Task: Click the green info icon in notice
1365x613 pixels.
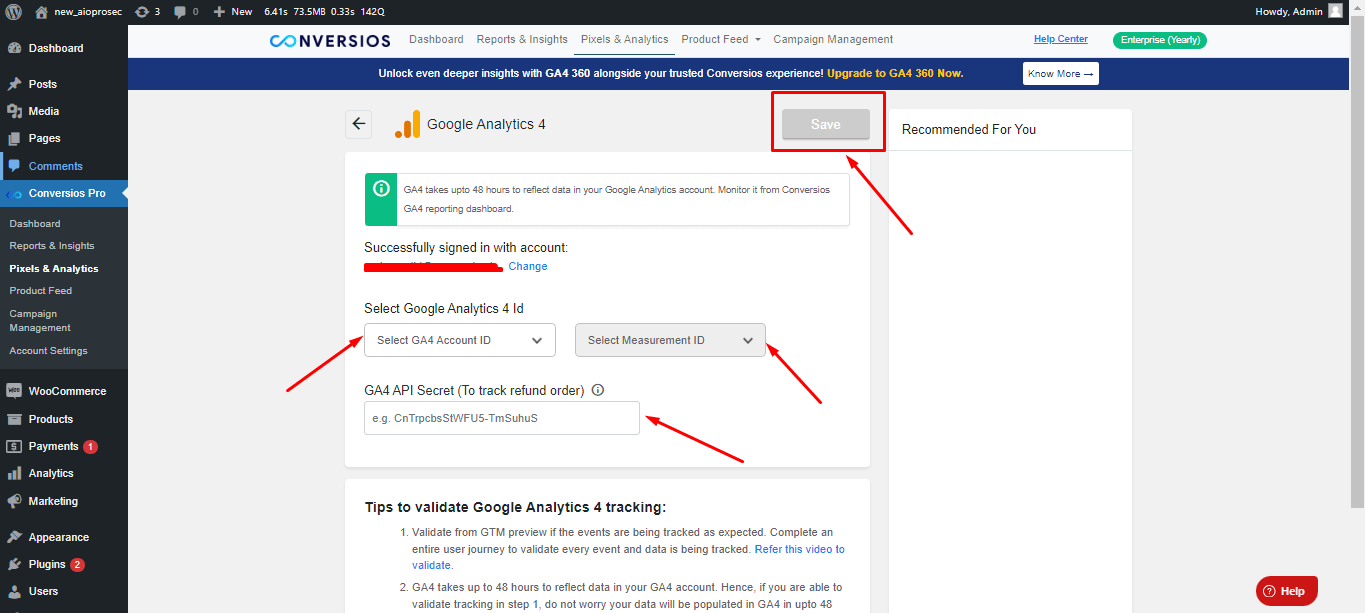Action: [x=381, y=188]
